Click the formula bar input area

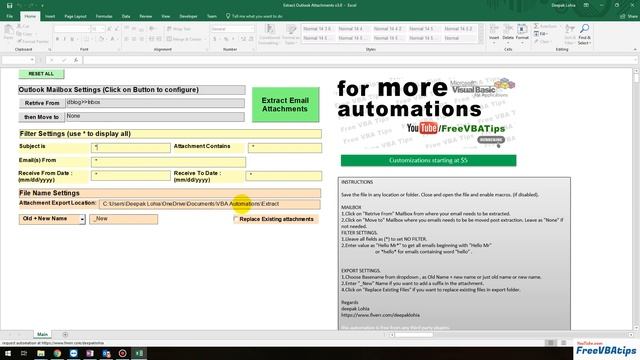coord(359,60)
